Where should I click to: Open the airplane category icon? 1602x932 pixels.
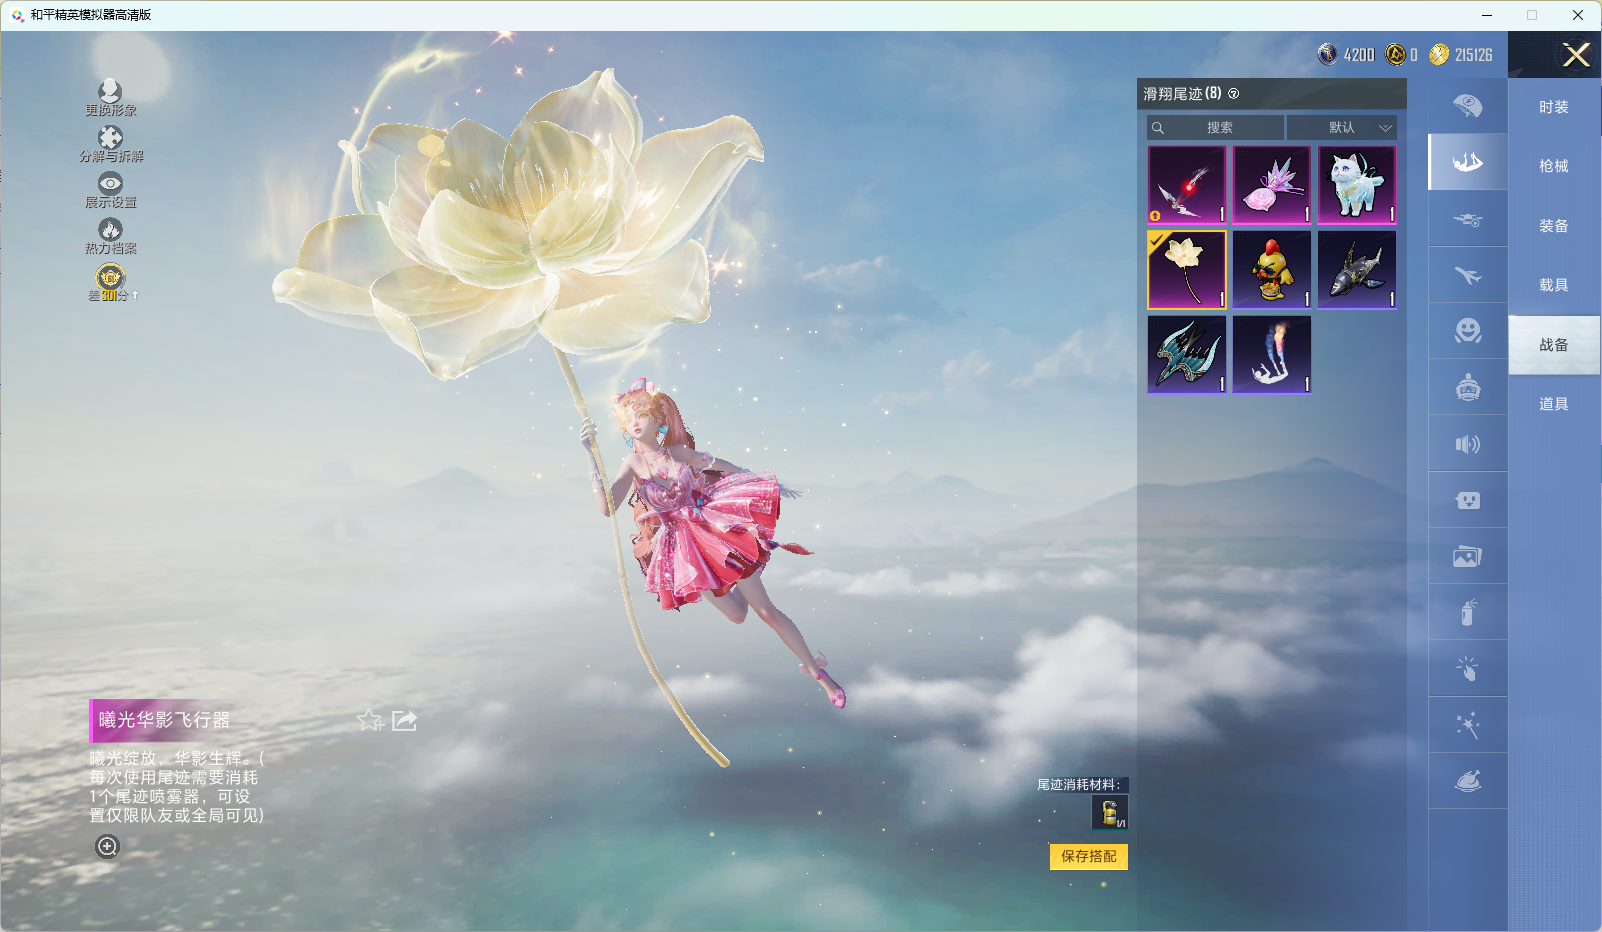1467,274
